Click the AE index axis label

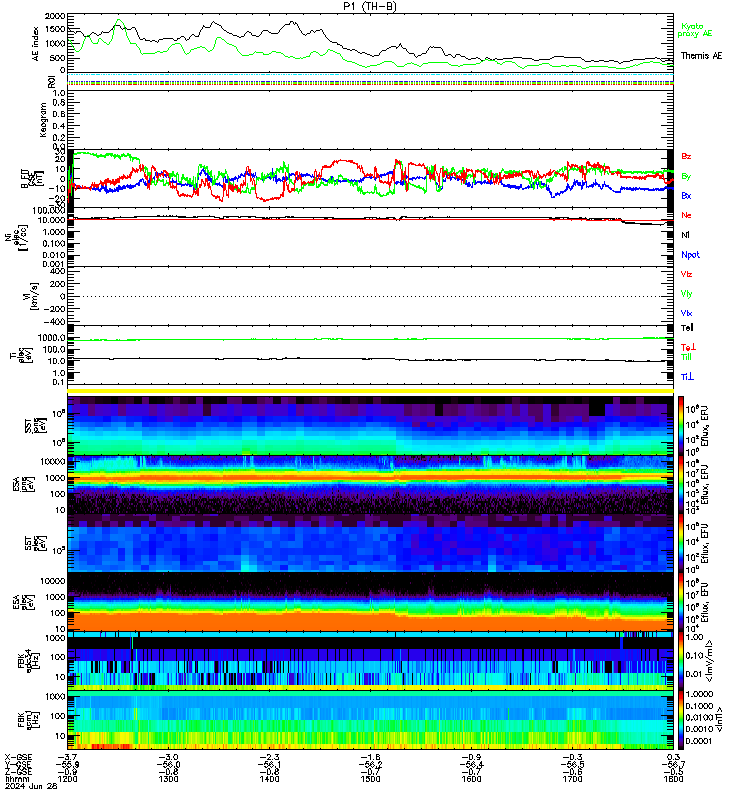click(x=36, y=44)
